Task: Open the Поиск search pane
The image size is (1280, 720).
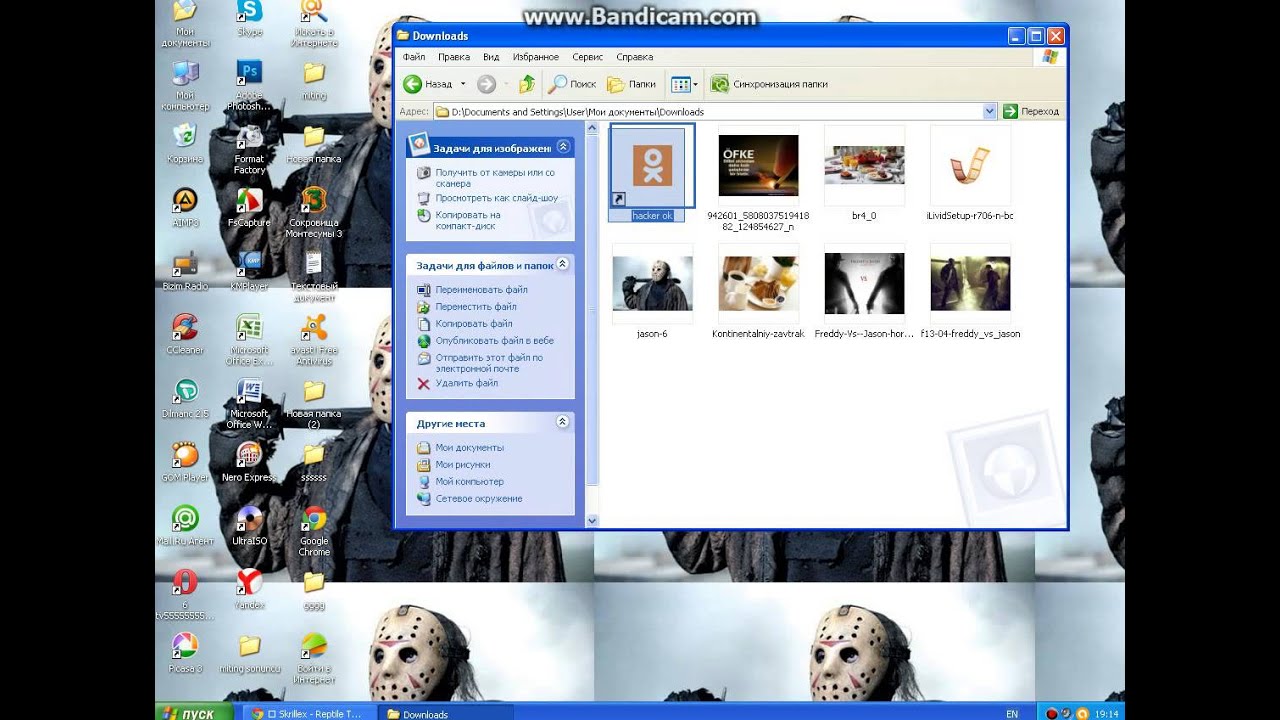Action: pyautogui.click(x=572, y=84)
